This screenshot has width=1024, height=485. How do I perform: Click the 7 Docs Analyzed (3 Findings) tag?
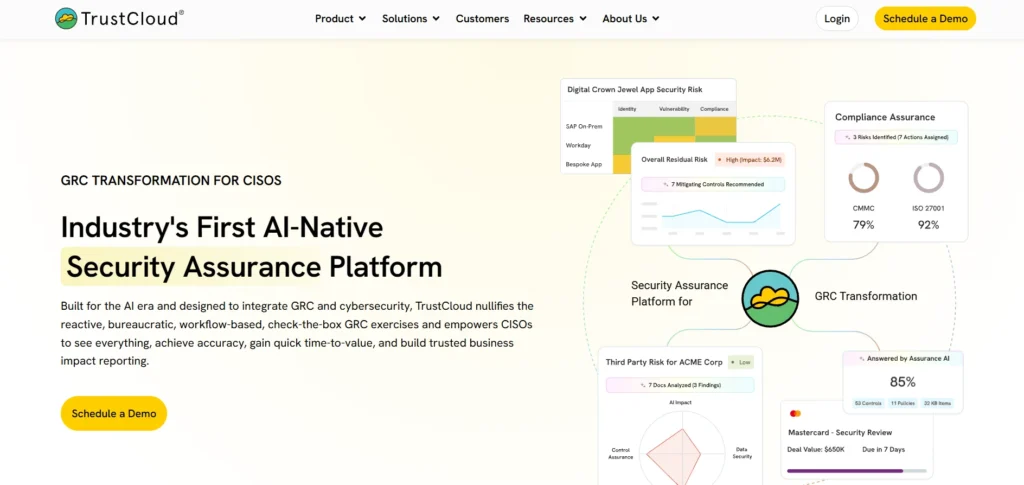[680, 385]
